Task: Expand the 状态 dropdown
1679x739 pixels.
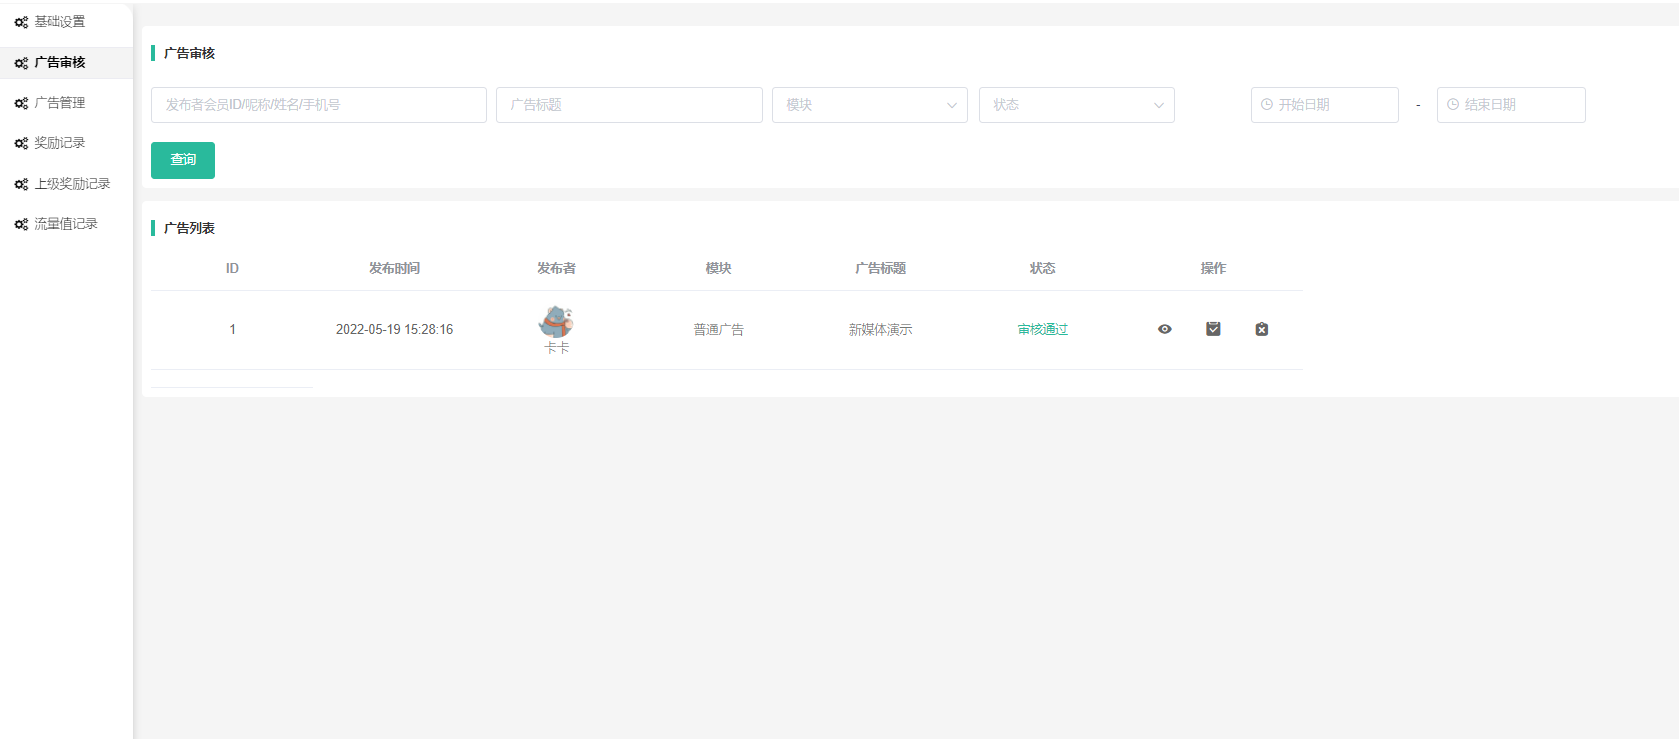Action: pos(1076,105)
